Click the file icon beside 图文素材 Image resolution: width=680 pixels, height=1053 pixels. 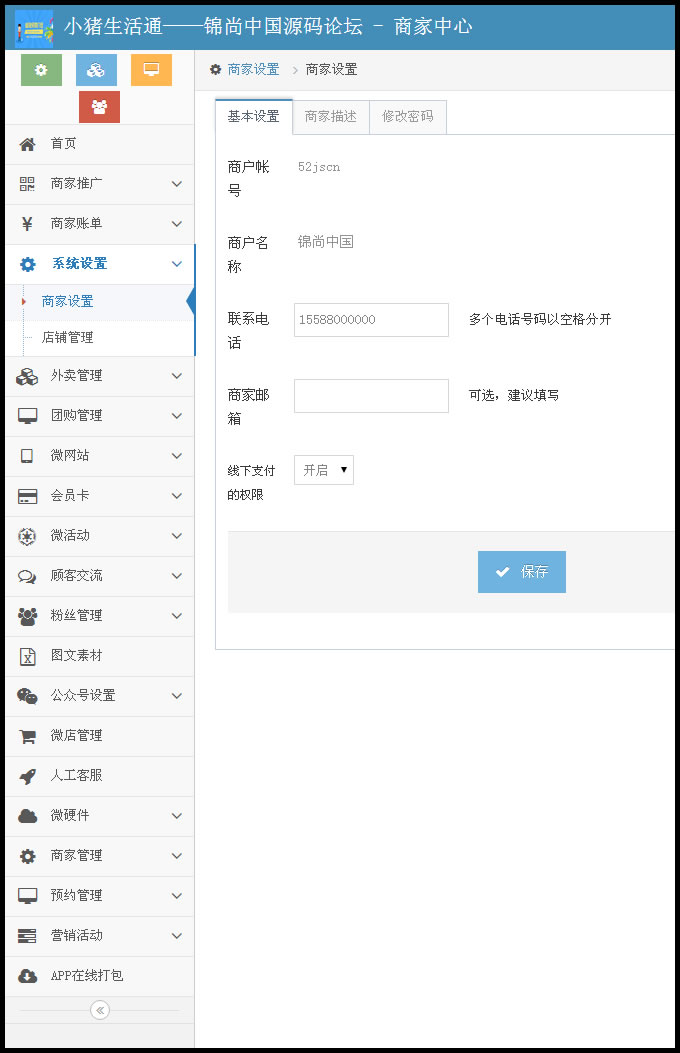tap(28, 656)
